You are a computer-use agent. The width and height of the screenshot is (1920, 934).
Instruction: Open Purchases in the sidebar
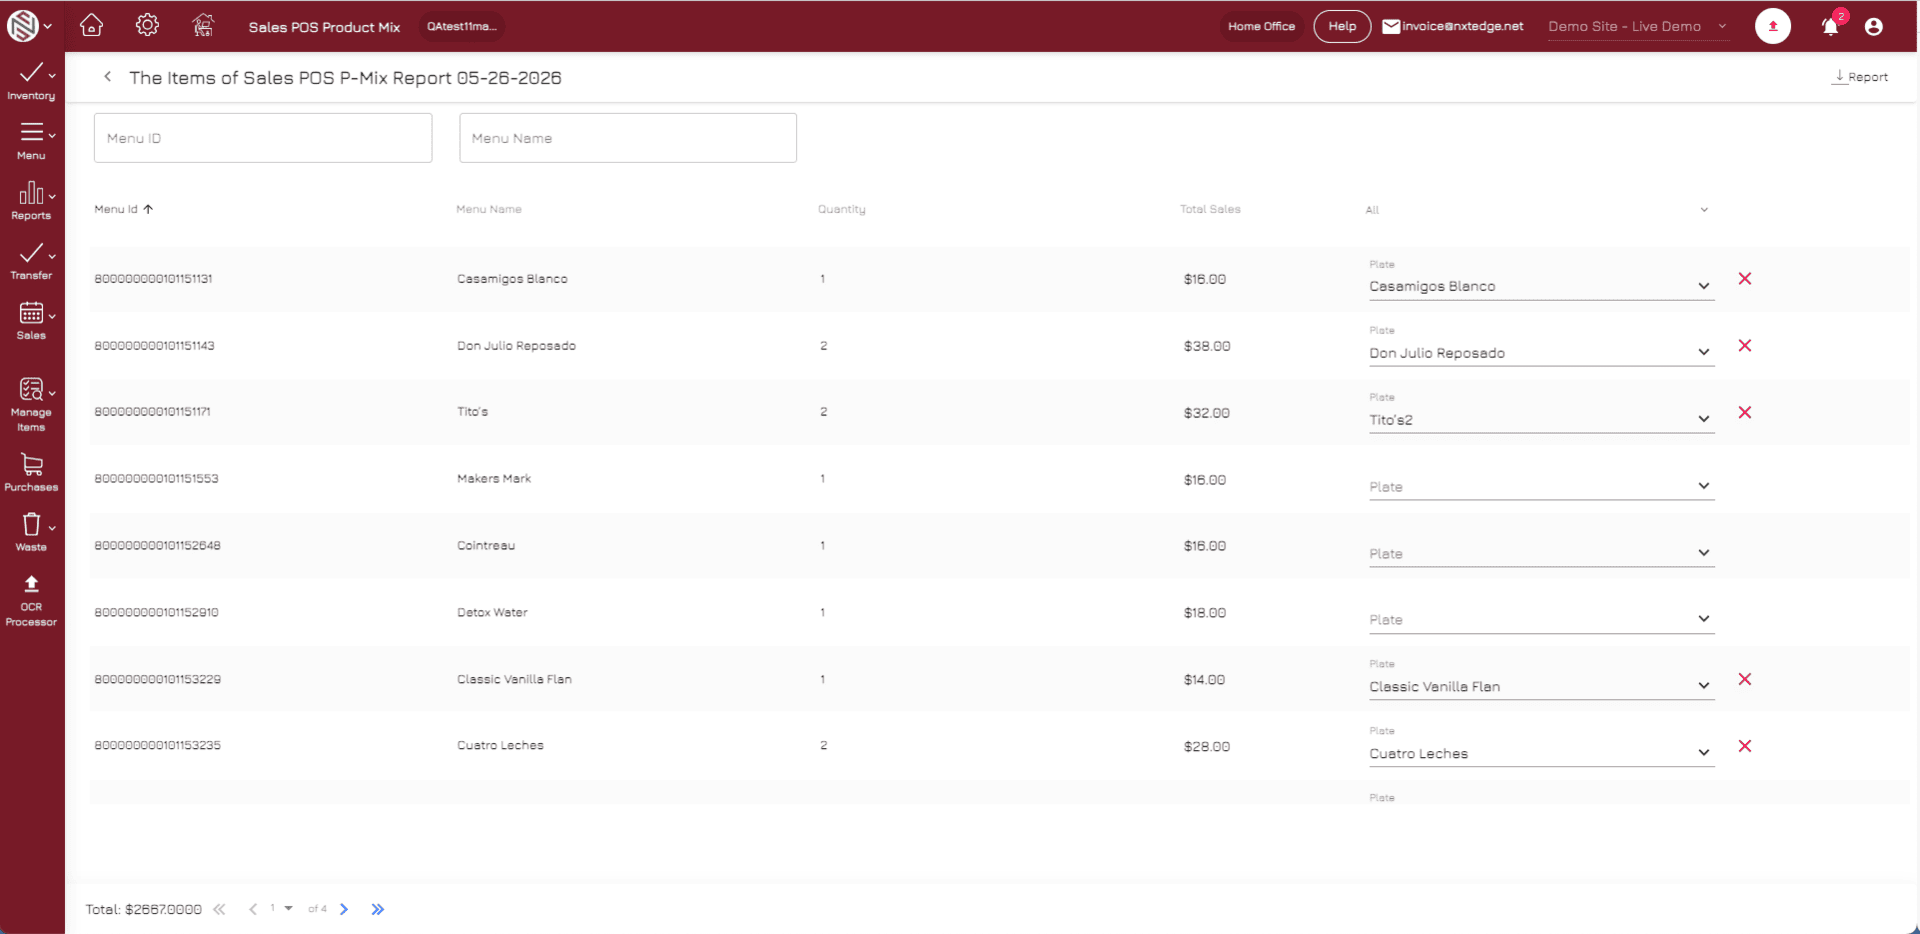tap(31, 473)
